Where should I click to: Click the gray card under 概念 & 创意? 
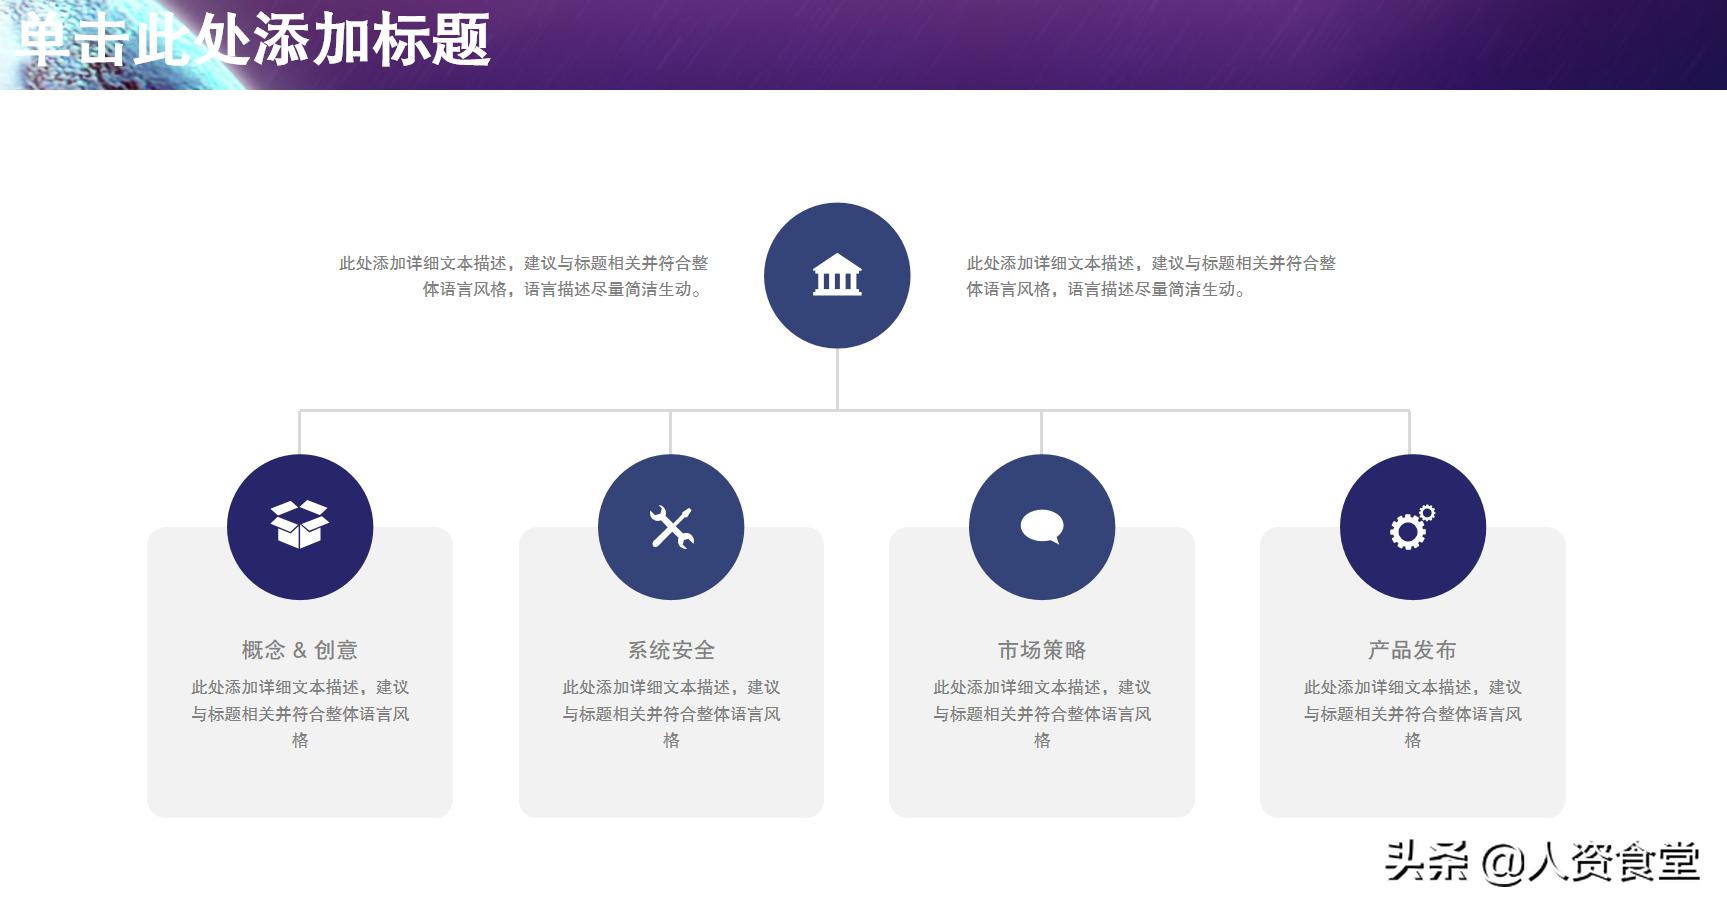(299, 780)
